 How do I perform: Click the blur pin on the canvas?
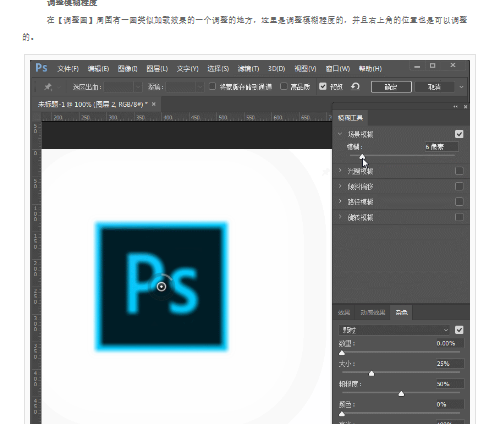point(161,287)
